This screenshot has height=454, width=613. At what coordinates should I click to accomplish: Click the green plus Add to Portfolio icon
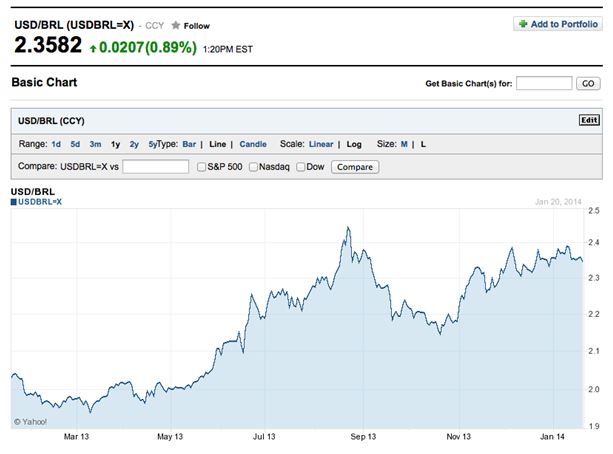pos(523,23)
